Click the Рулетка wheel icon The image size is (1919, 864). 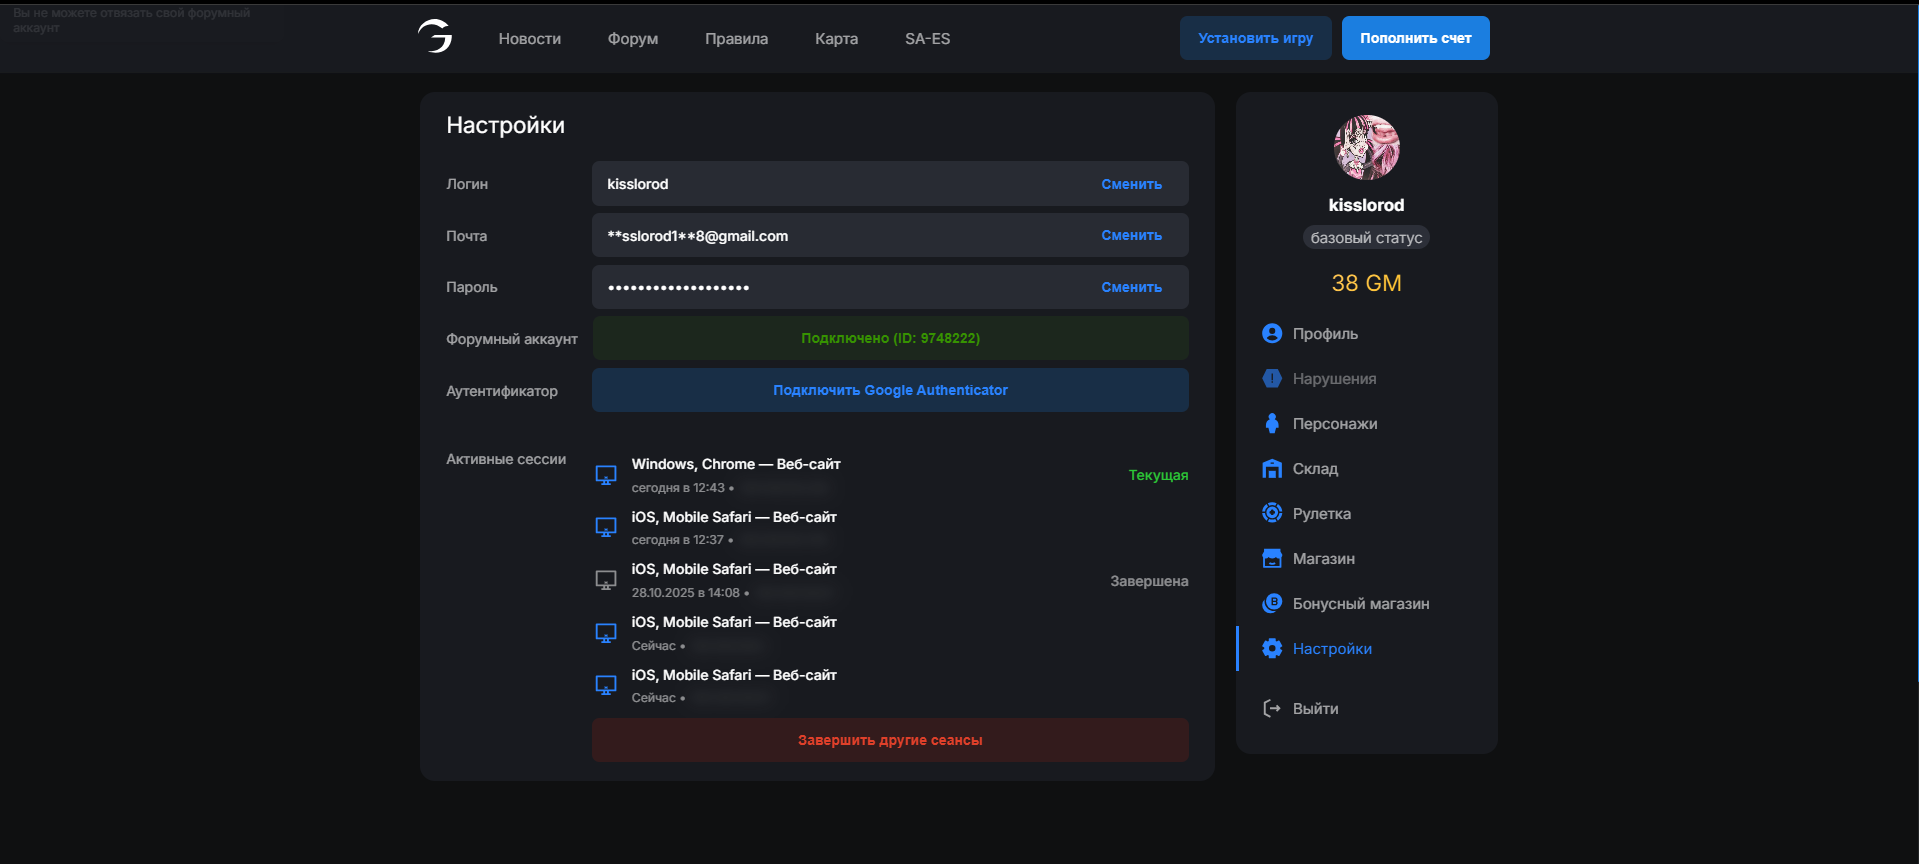pyautogui.click(x=1271, y=514)
